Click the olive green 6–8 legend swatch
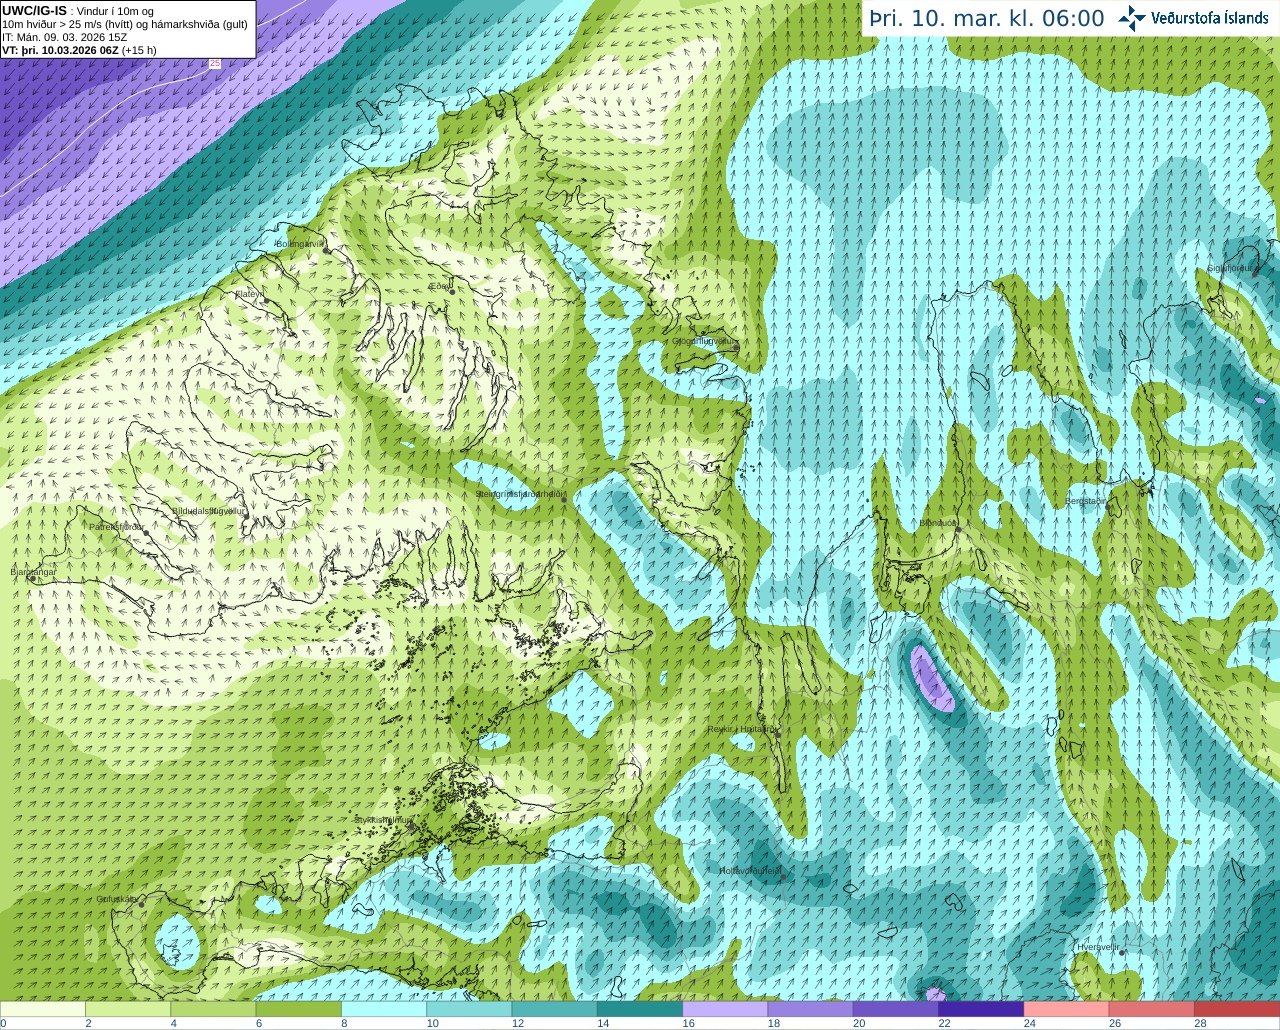 click(298, 1009)
